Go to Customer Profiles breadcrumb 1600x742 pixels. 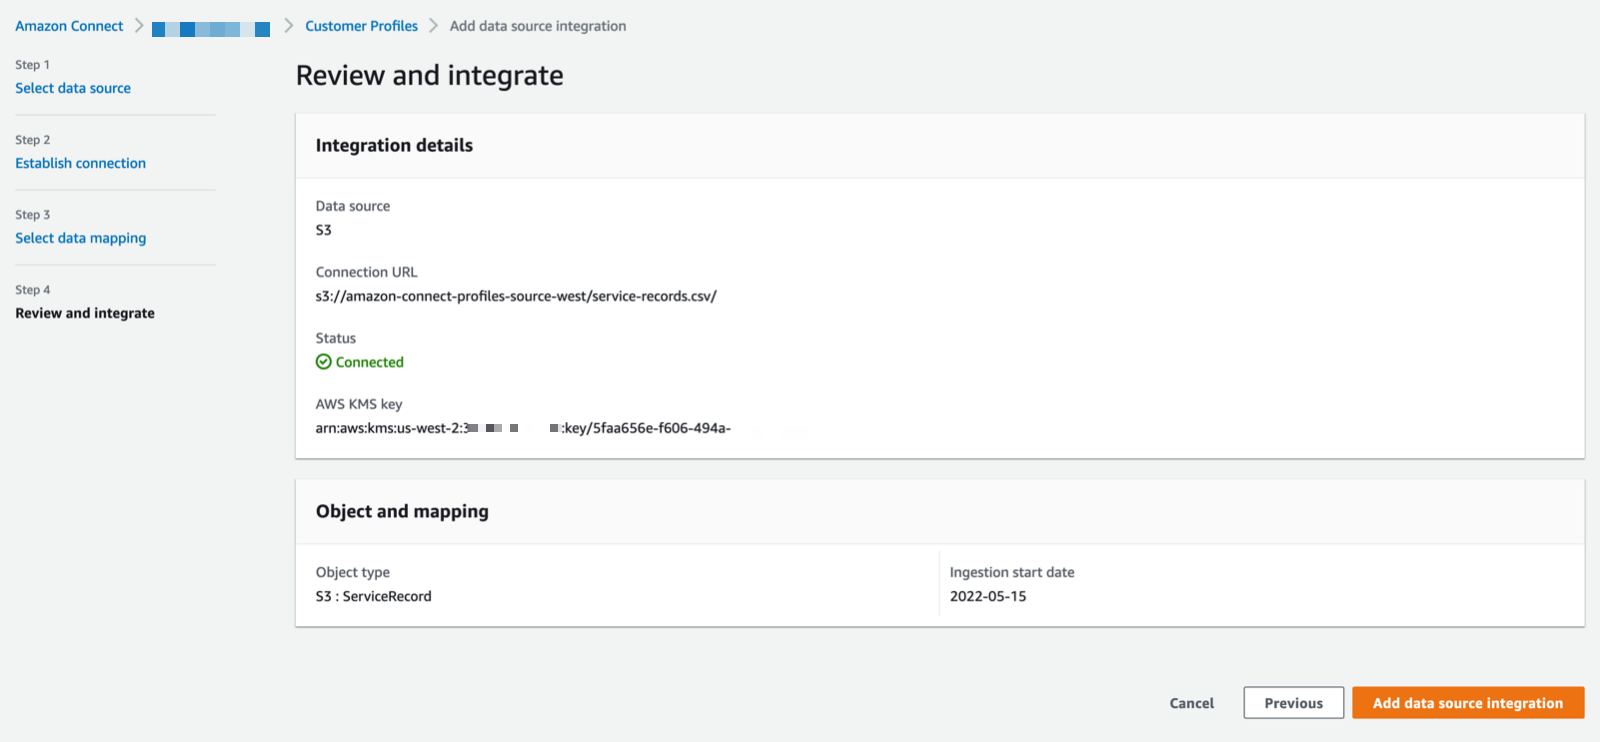361,26
